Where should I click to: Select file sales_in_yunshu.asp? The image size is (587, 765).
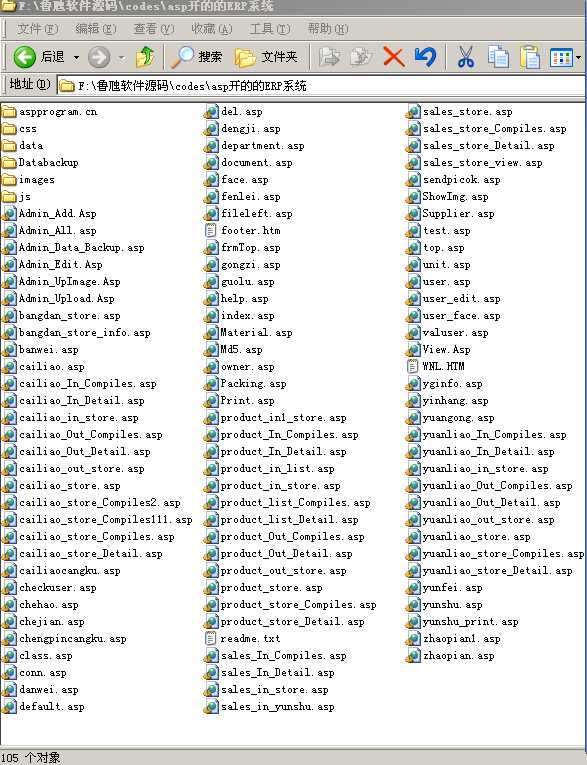point(269,706)
